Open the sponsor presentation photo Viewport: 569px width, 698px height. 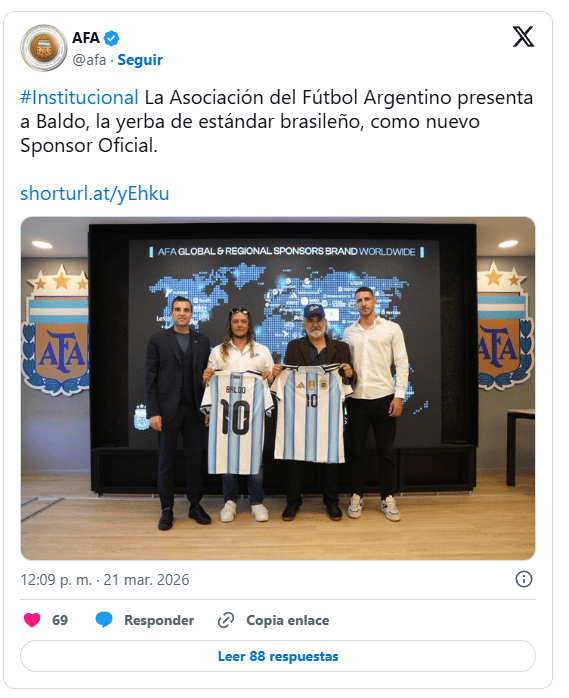278,388
